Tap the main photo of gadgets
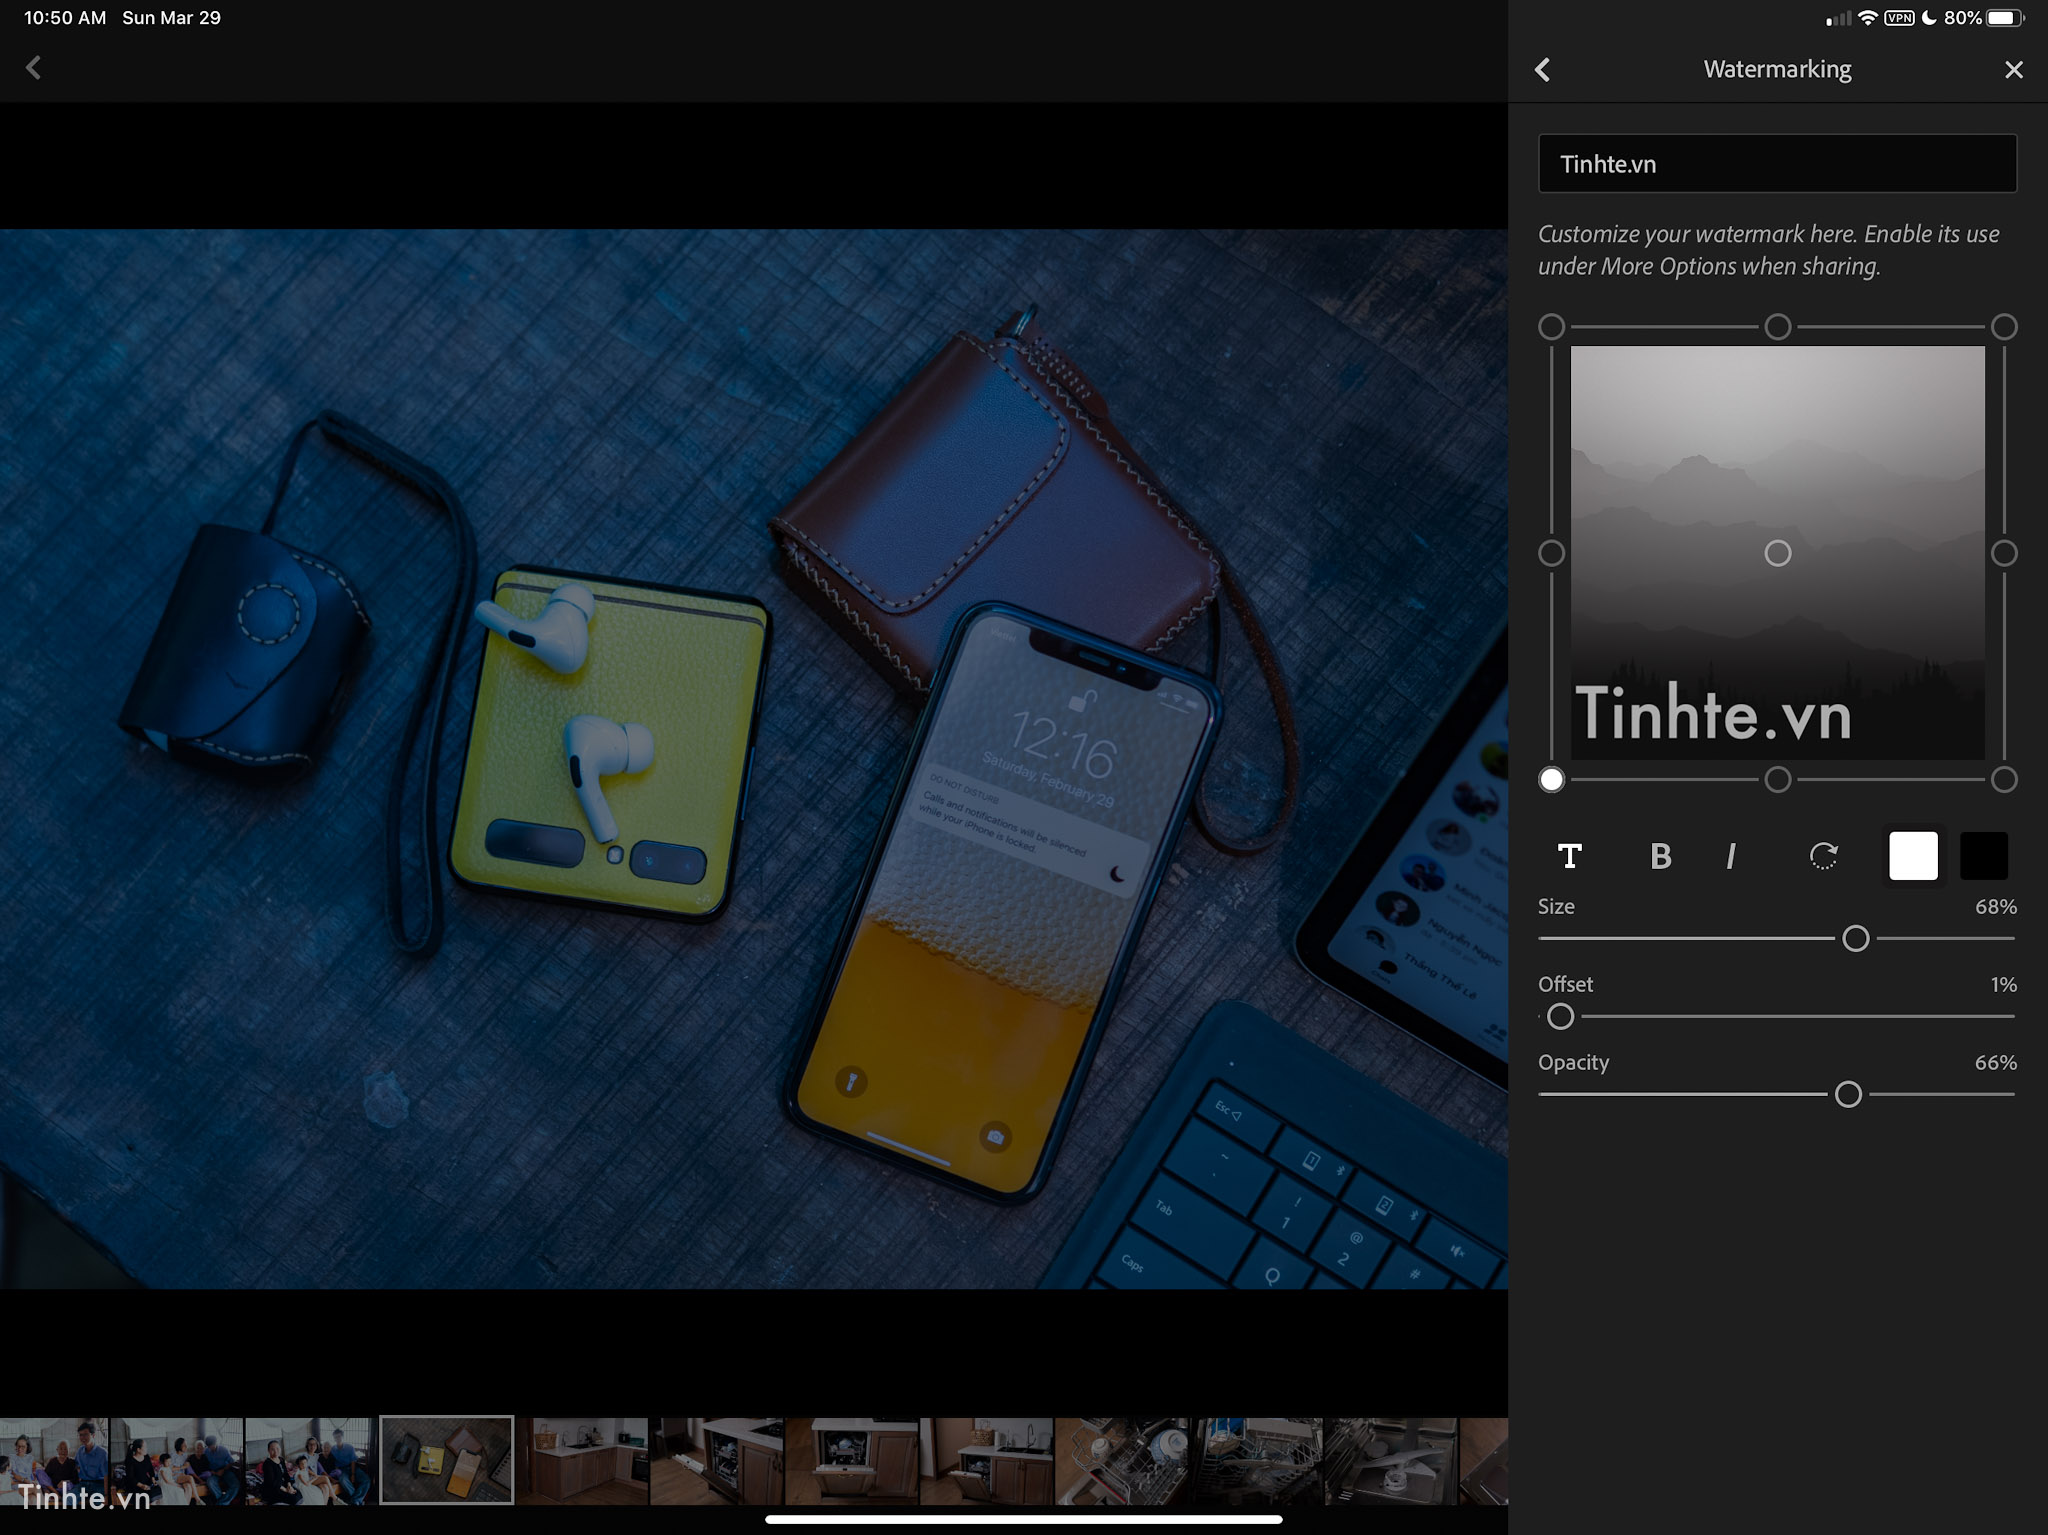Viewport: 2048px width, 1535px height. coord(754,759)
